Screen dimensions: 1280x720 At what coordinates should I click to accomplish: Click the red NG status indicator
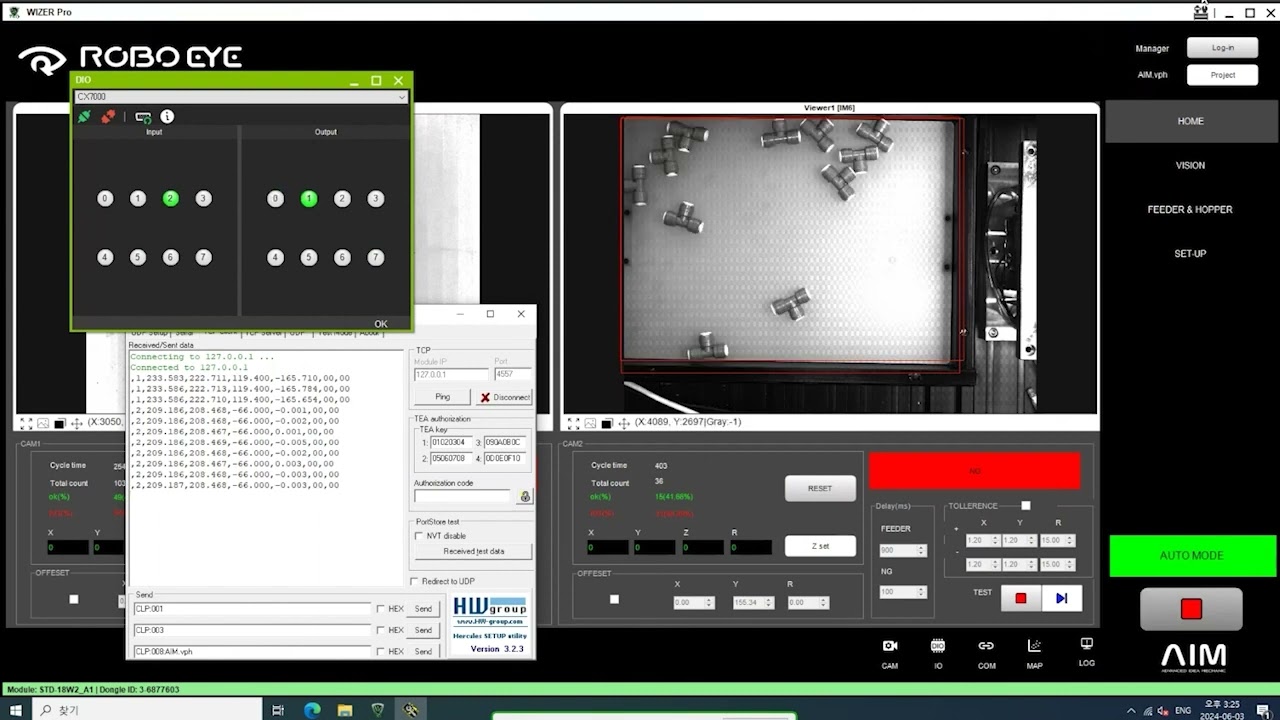(x=975, y=471)
